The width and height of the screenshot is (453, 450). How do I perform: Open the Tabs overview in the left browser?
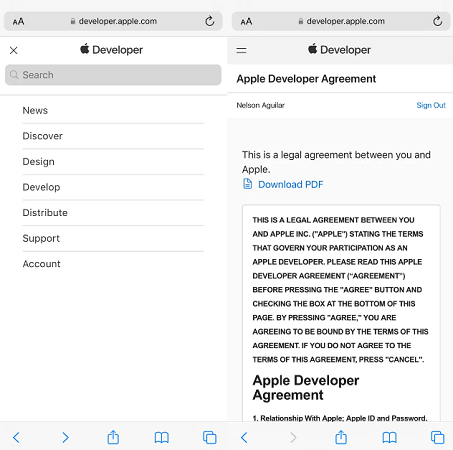tap(210, 437)
